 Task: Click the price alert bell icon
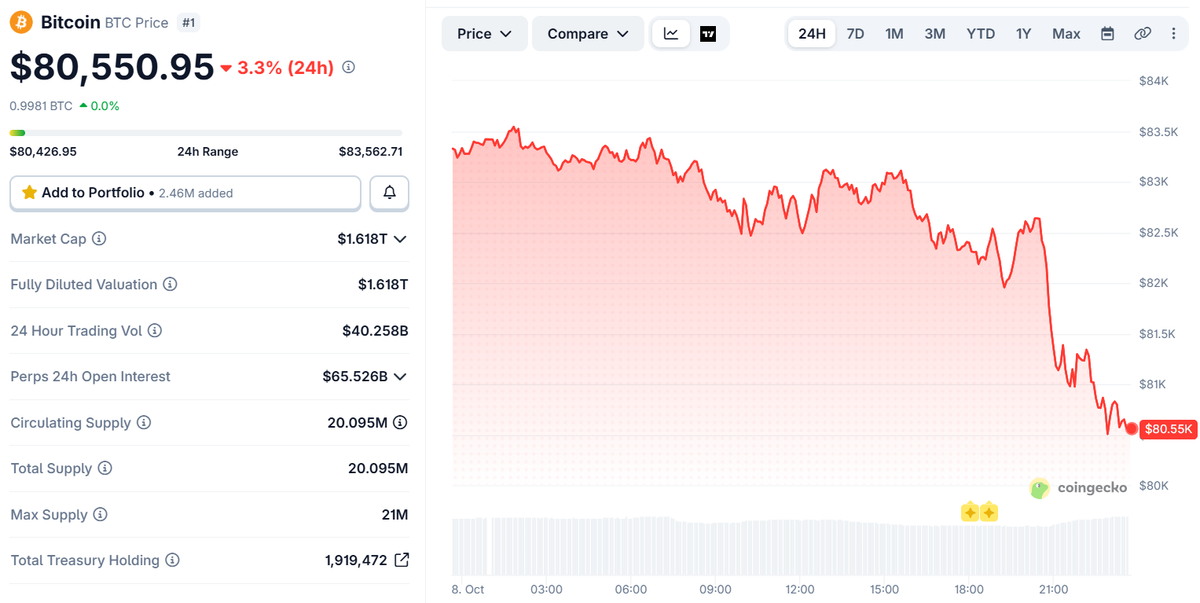pyautogui.click(x=389, y=193)
